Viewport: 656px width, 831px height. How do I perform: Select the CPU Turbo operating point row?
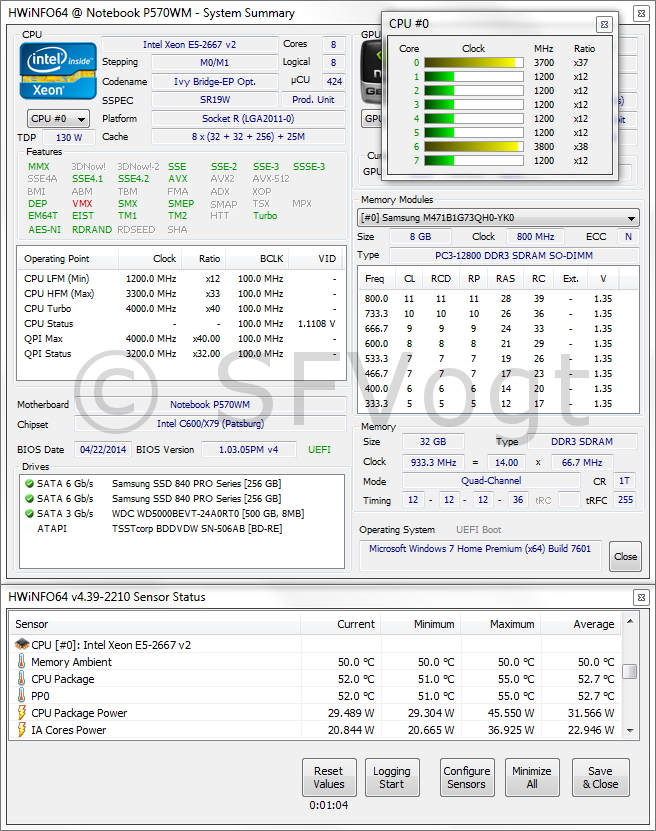(x=180, y=308)
